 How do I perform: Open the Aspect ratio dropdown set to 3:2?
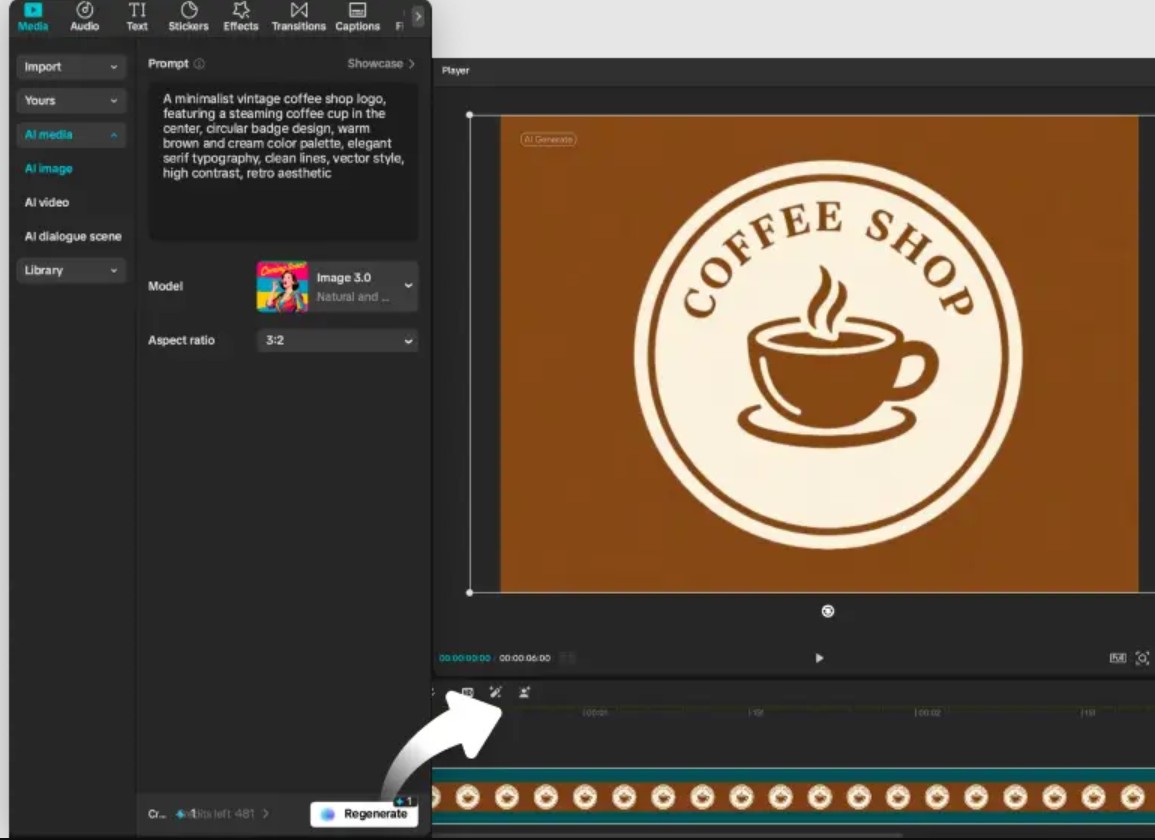337,341
